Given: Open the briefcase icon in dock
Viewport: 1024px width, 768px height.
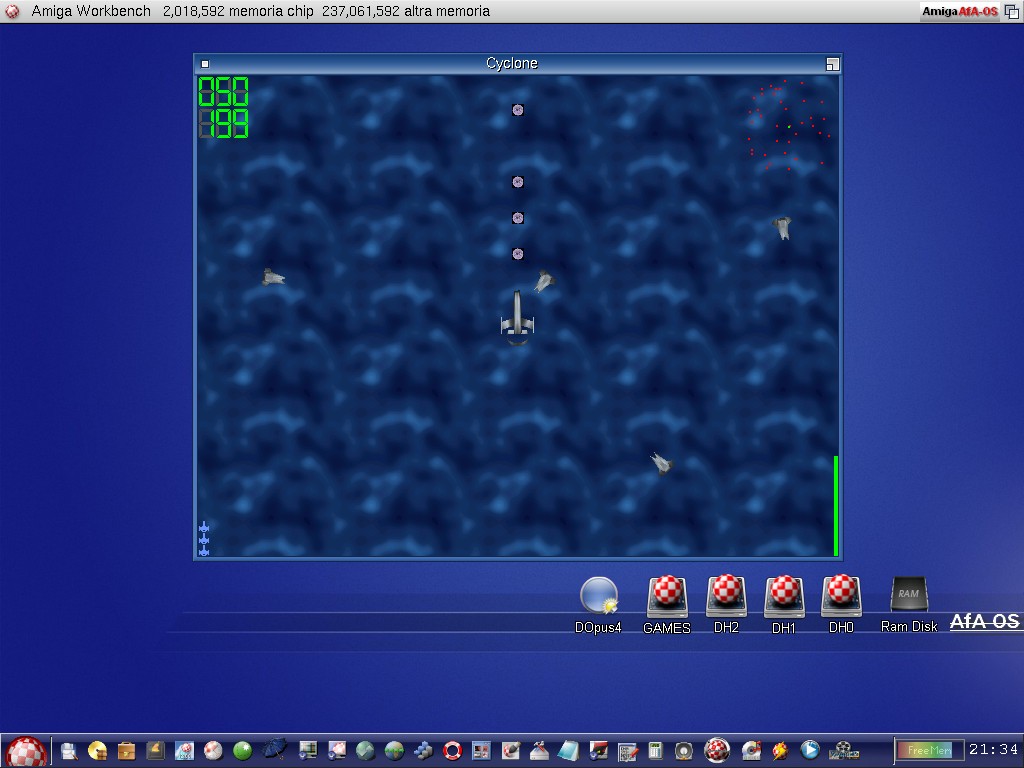Looking at the screenshot, I should click(x=126, y=750).
